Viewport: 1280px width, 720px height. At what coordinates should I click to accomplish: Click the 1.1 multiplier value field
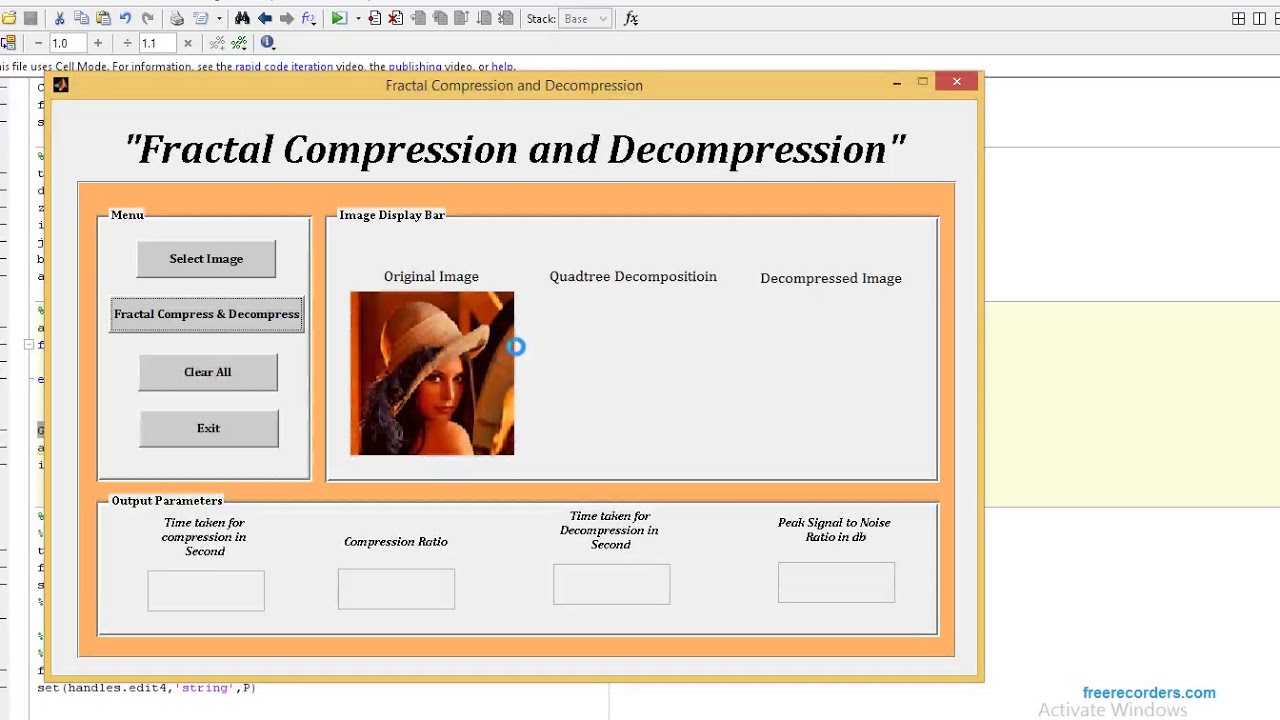point(157,43)
